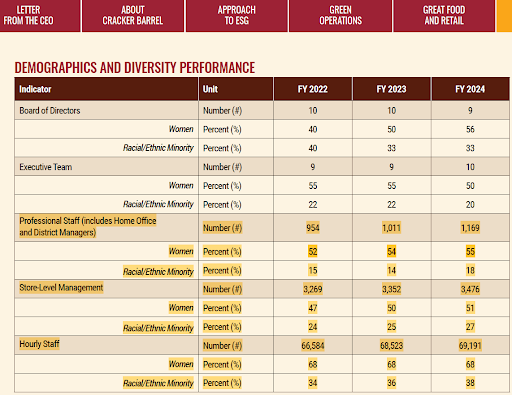Click highlighted Professional Staff row label
Viewport: 512px width, 395px height.
point(88,226)
